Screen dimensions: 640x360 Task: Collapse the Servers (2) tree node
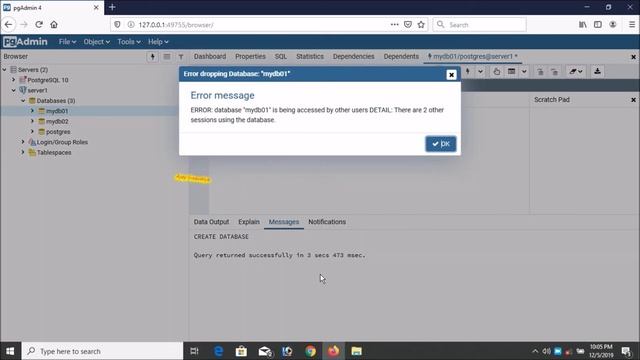[4, 70]
